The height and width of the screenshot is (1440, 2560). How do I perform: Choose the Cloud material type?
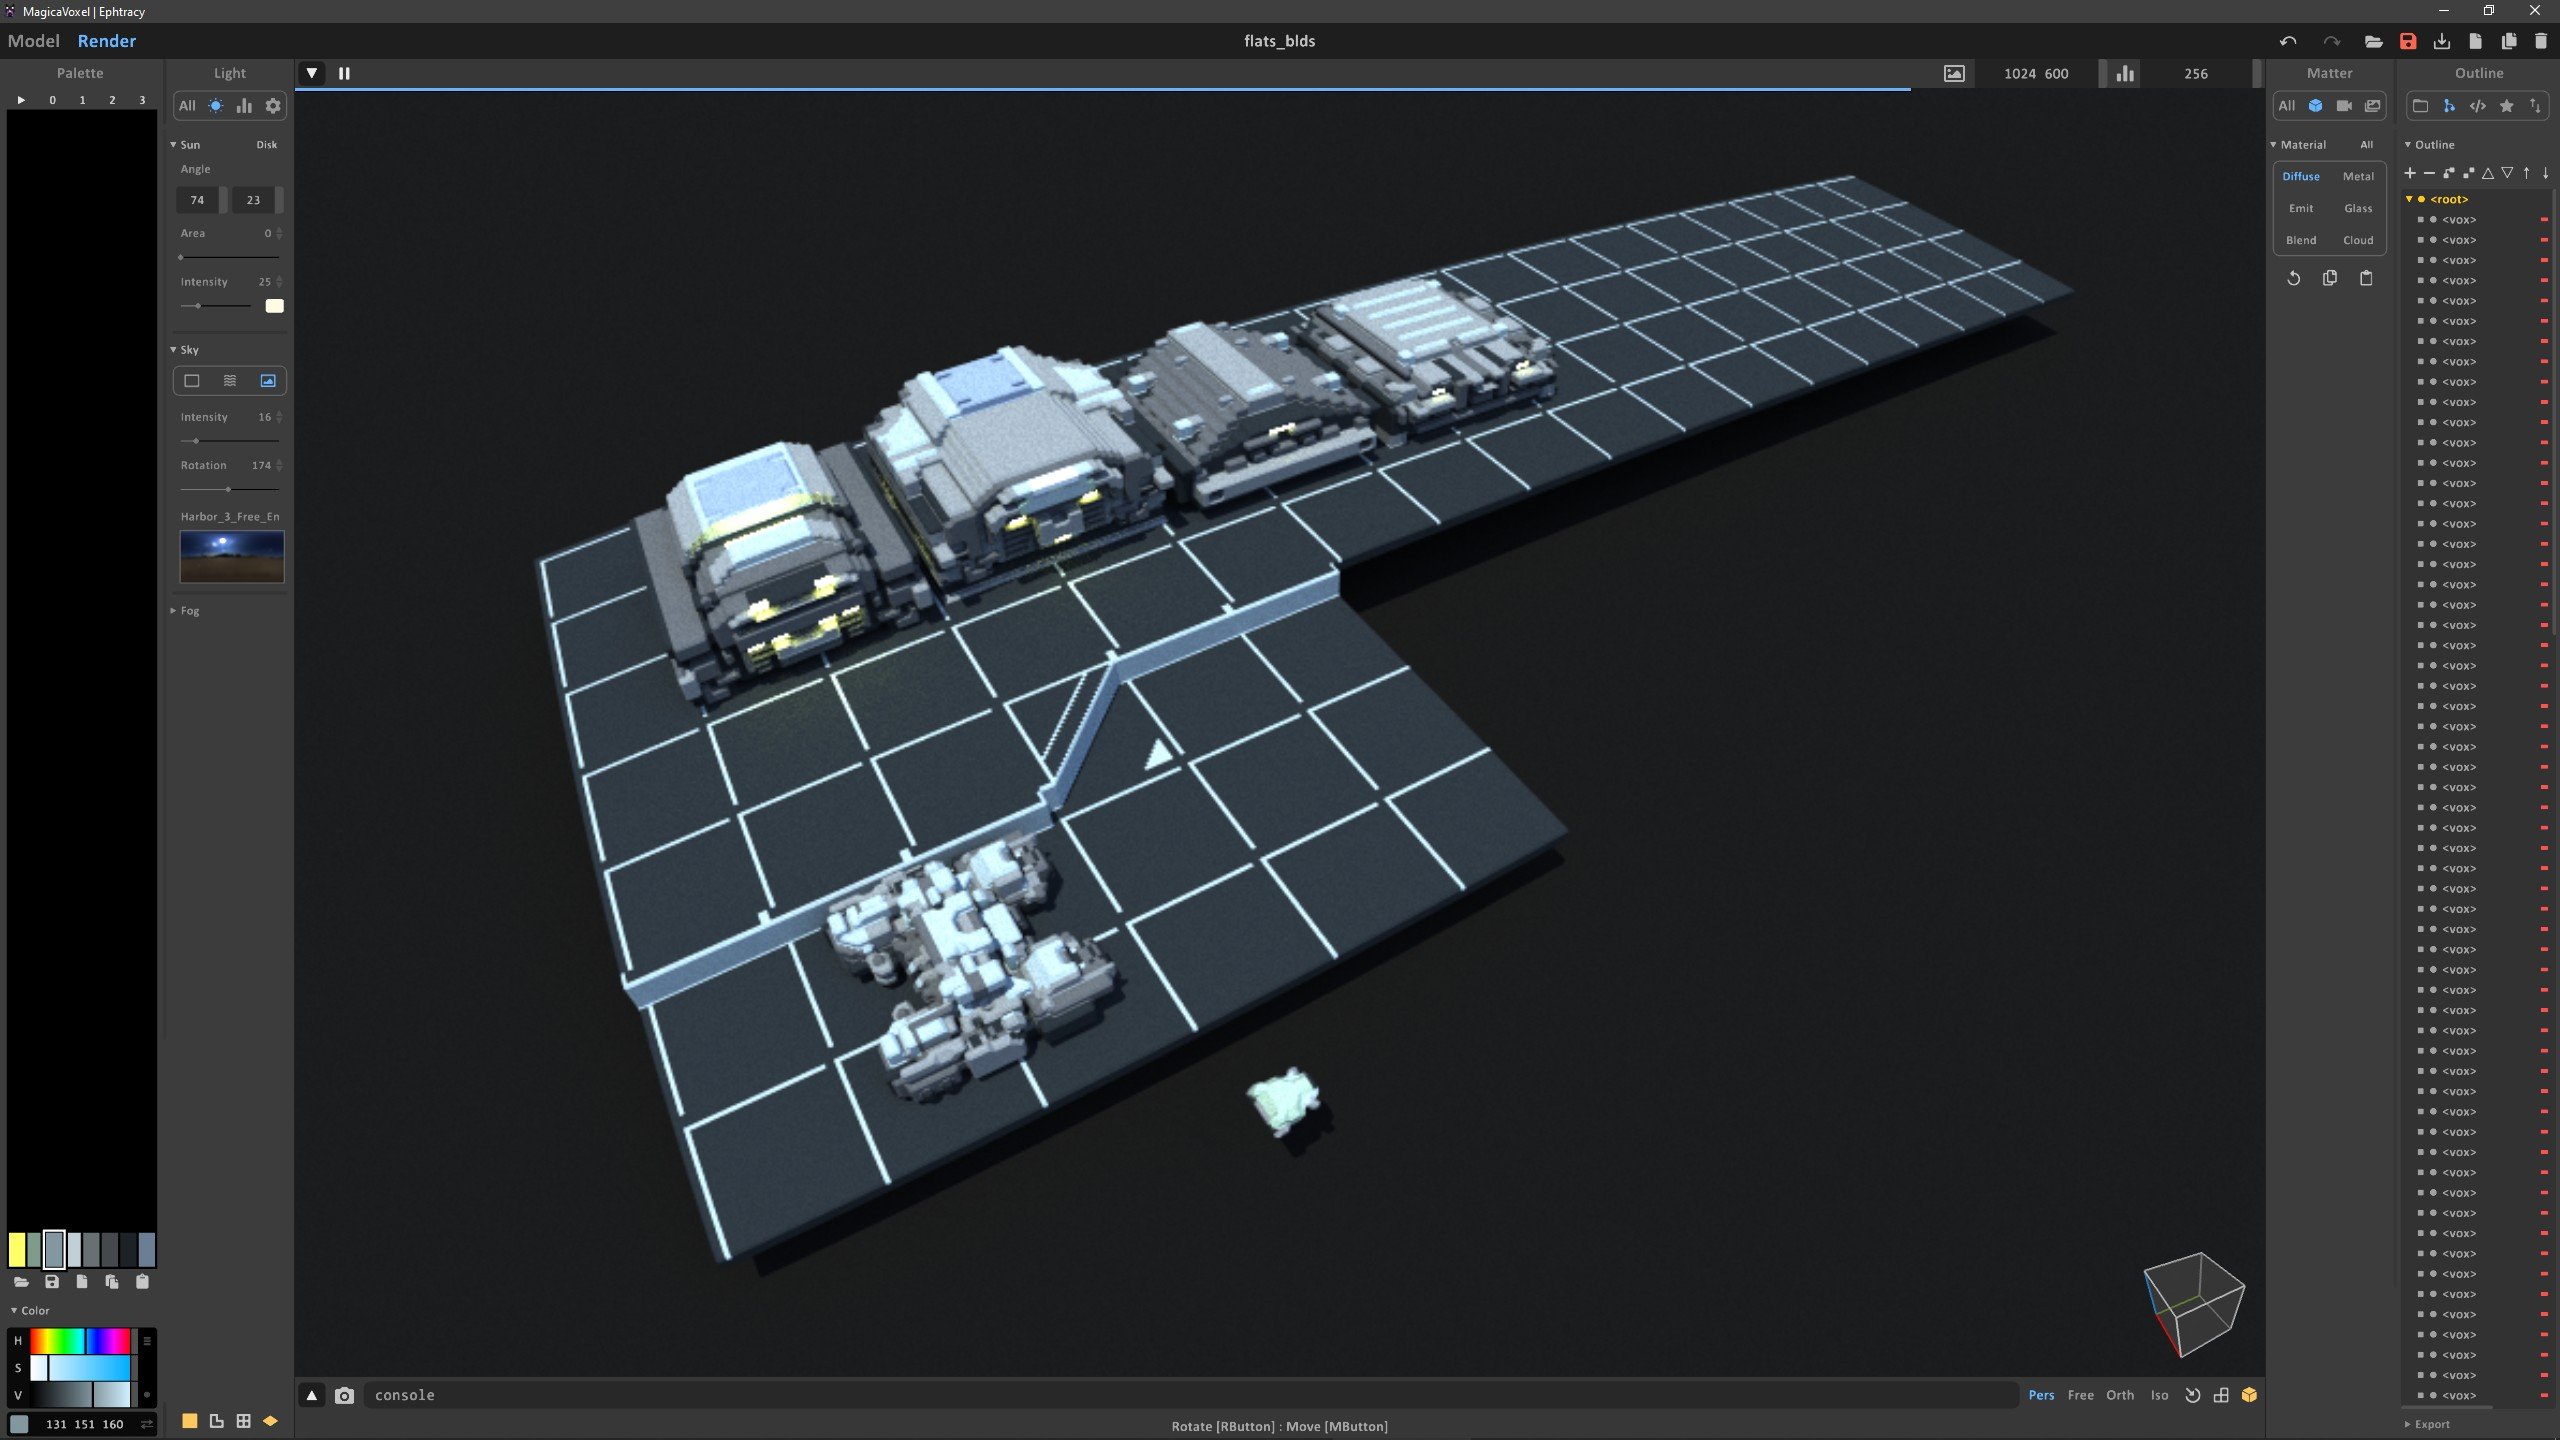[2358, 240]
